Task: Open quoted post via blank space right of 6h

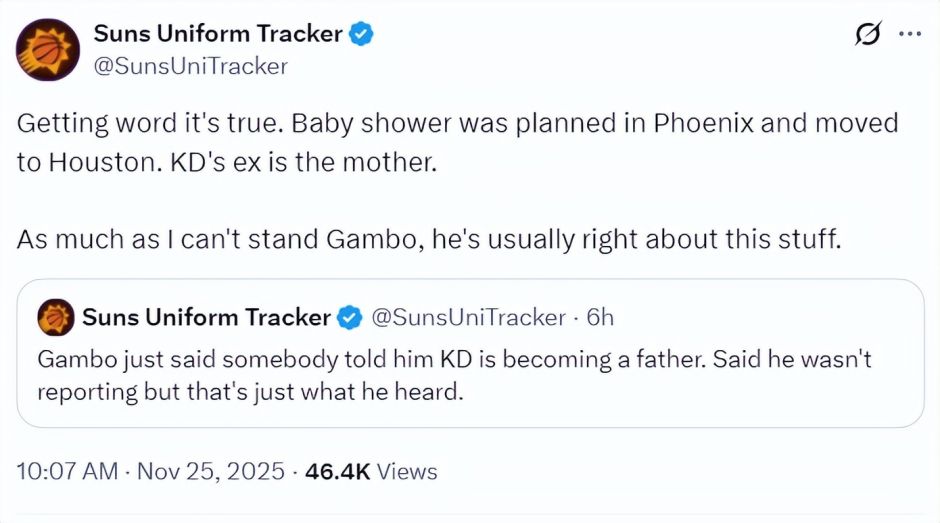Action: pos(760,318)
